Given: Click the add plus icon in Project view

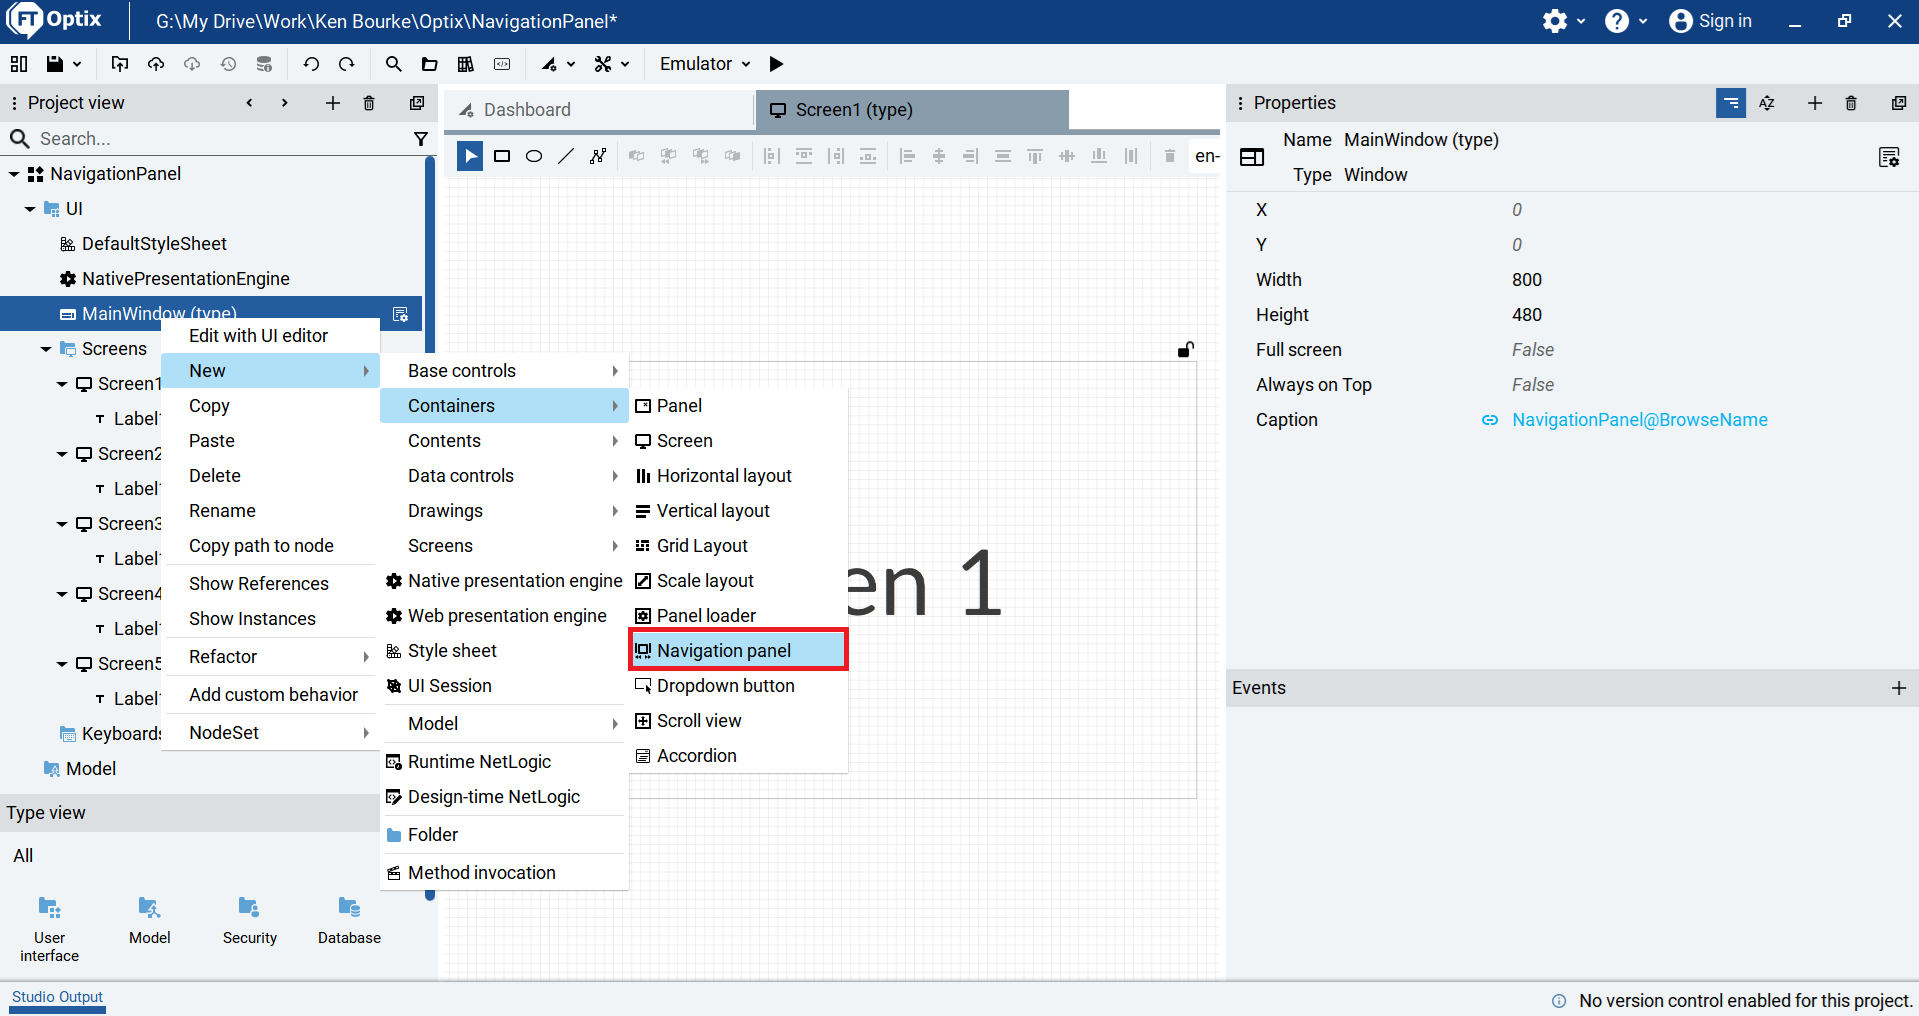Looking at the screenshot, I should [x=333, y=103].
